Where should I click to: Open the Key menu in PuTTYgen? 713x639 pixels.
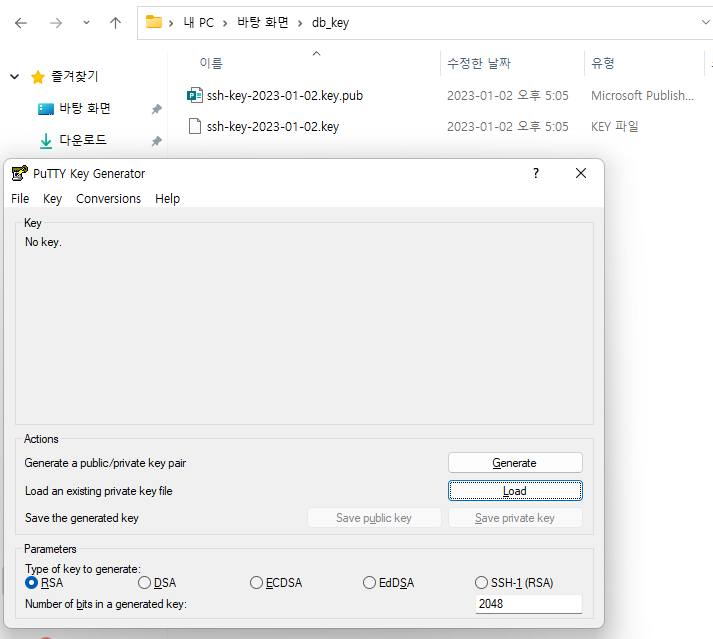click(52, 199)
